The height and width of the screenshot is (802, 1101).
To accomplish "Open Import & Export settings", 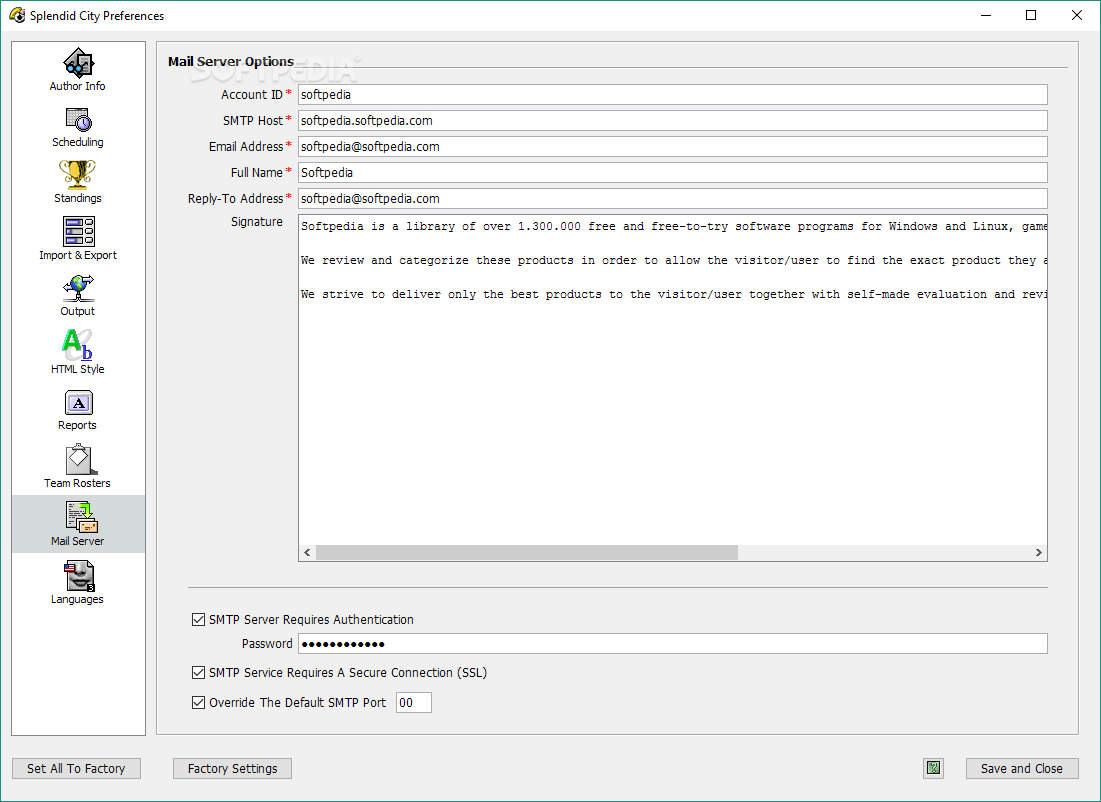I will pyautogui.click(x=78, y=239).
